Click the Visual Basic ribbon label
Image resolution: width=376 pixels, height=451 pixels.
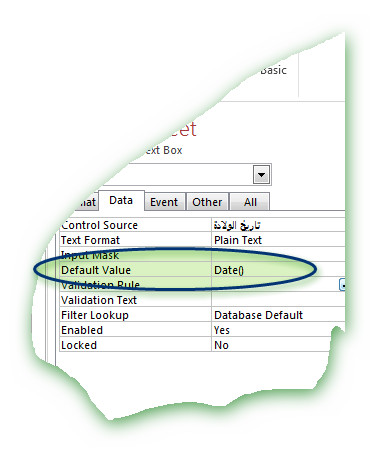point(273,70)
